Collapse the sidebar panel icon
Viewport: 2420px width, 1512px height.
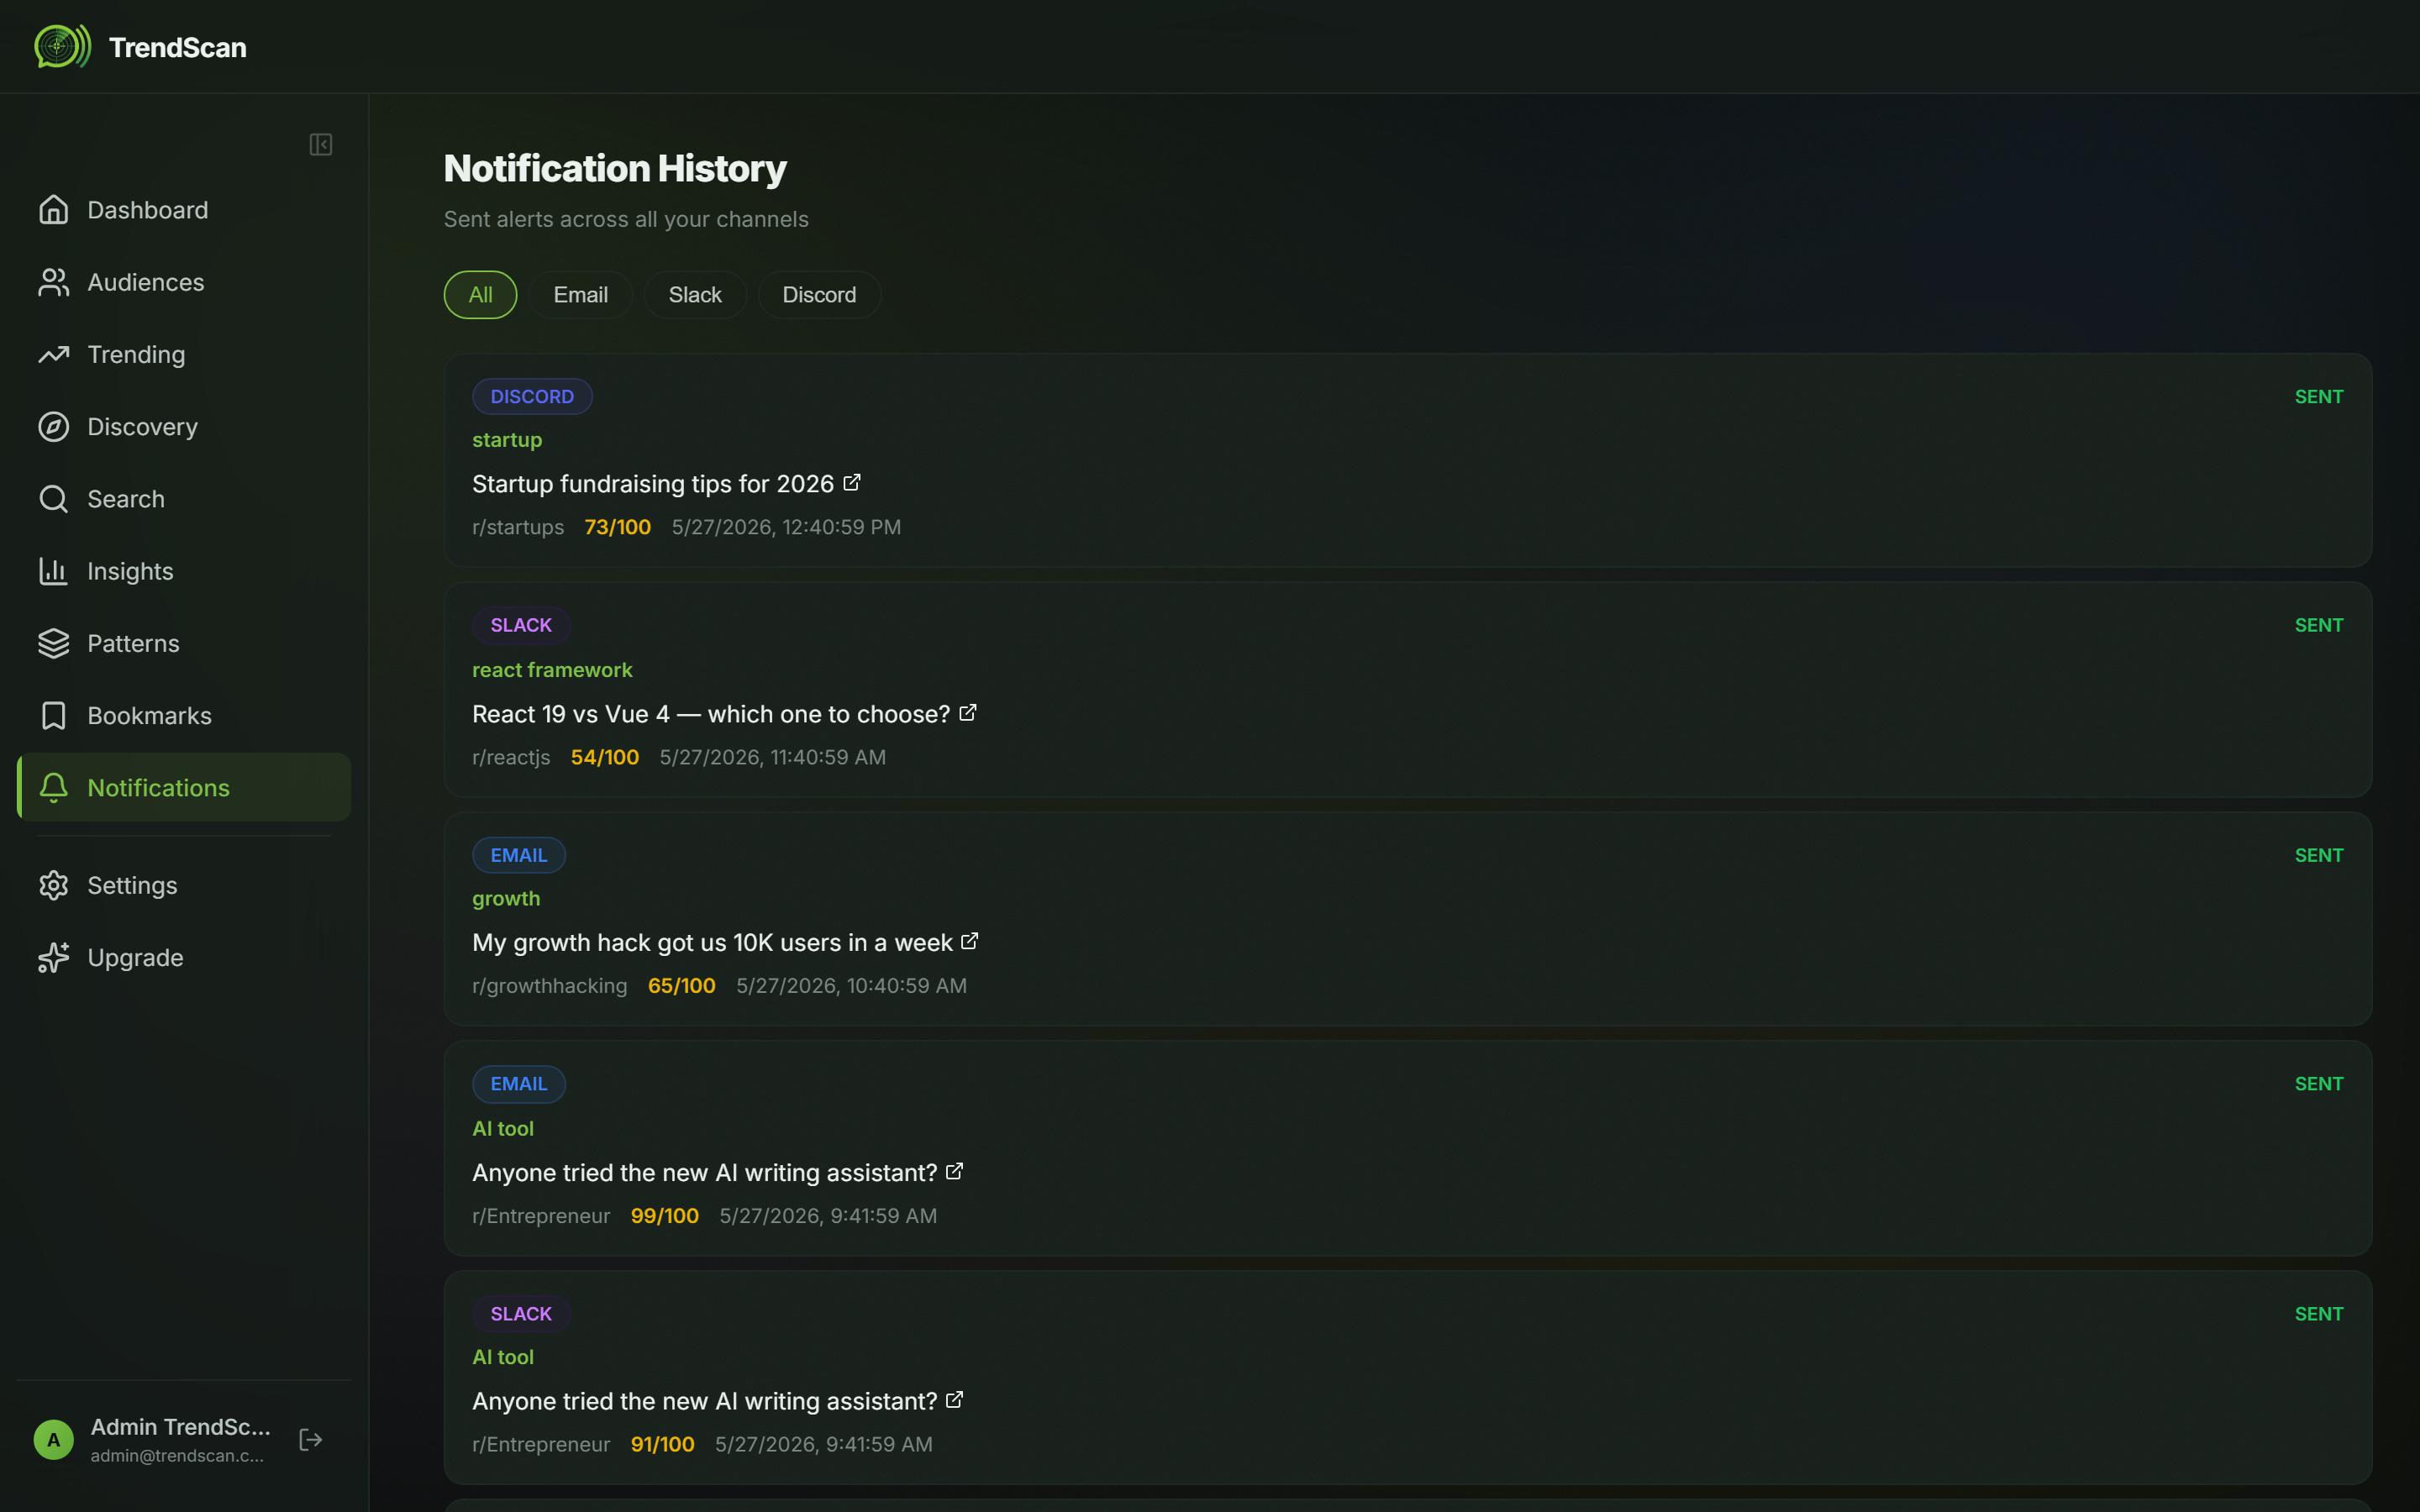pos(321,145)
